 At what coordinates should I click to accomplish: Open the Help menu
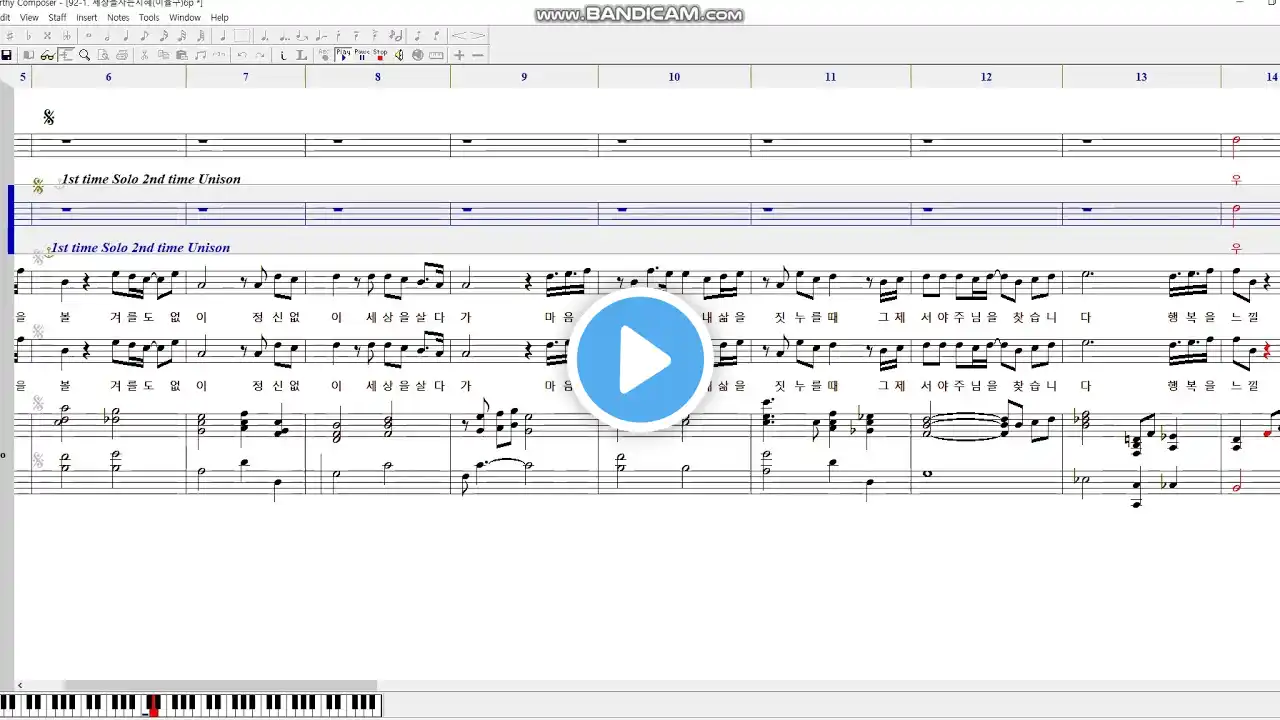pos(219,17)
